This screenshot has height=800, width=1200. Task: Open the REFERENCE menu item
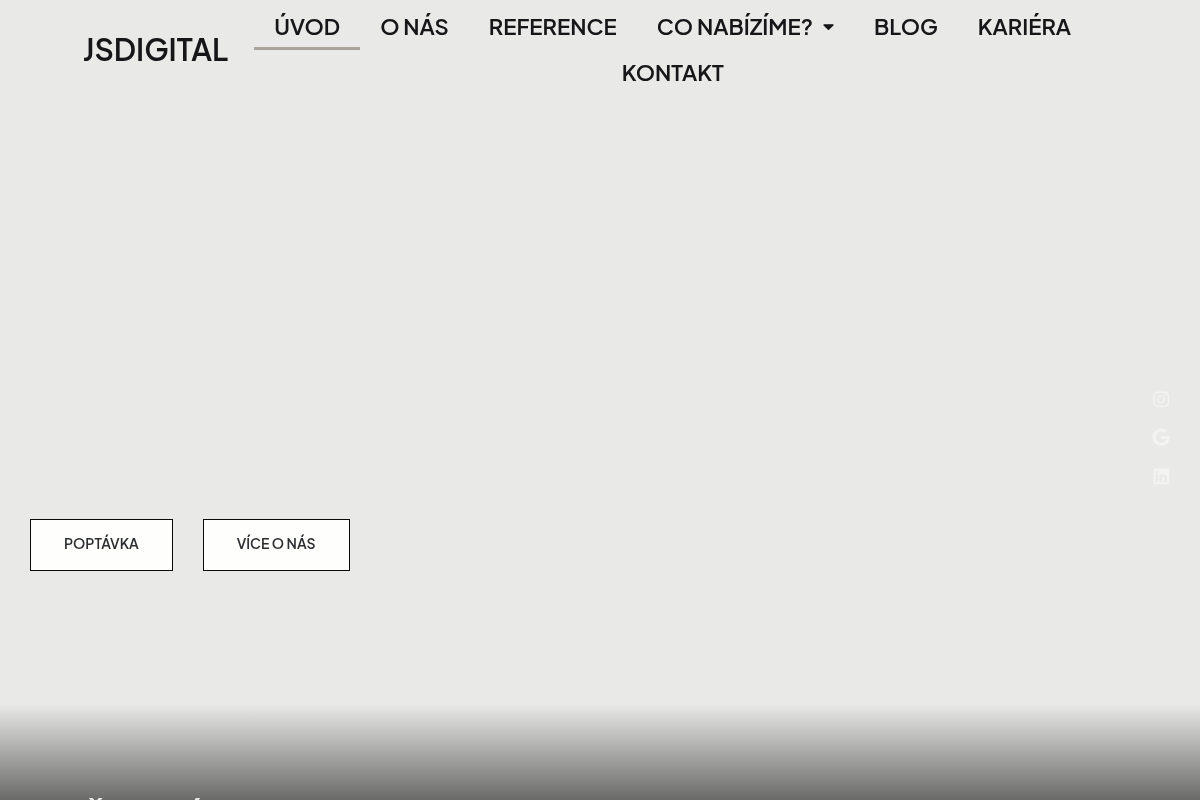click(552, 26)
